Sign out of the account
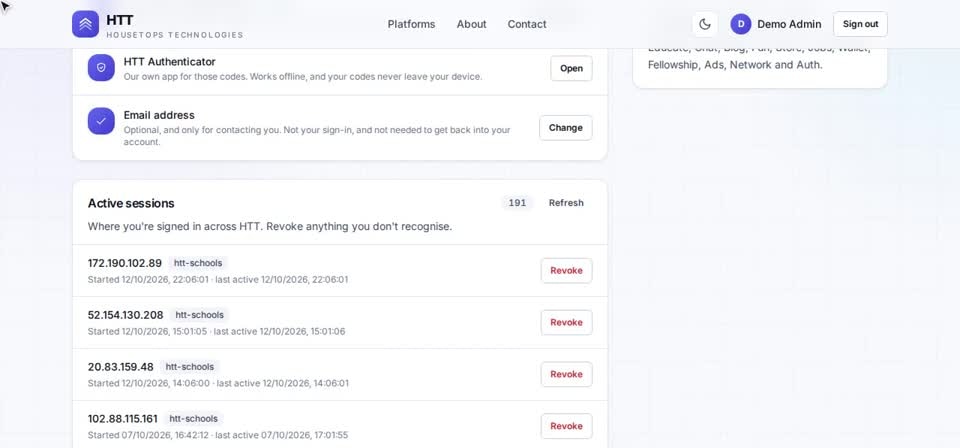This screenshot has width=960, height=448. pos(860,24)
